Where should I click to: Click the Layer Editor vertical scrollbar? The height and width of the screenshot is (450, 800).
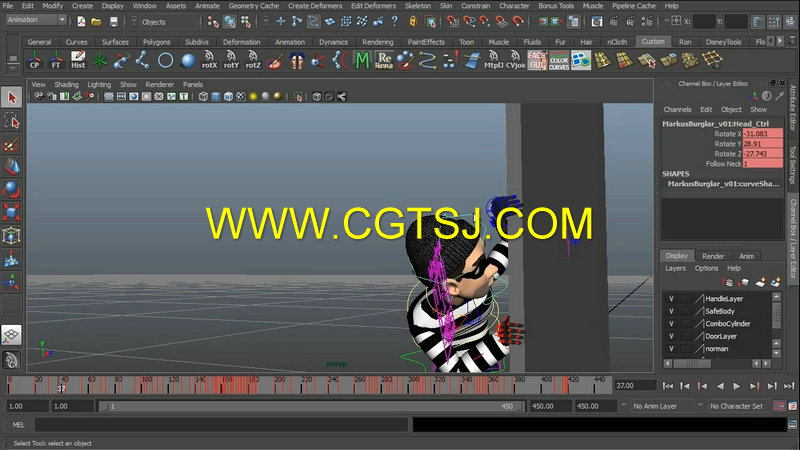[x=777, y=316]
